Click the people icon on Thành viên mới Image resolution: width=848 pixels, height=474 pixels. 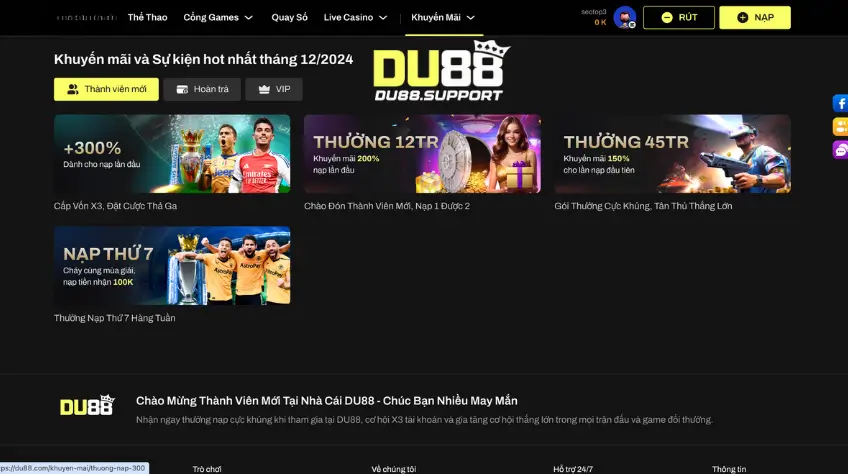tap(72, 89)
